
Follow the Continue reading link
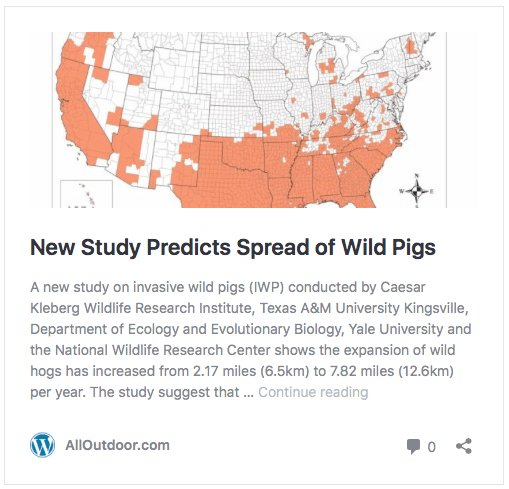click(313, 392)
